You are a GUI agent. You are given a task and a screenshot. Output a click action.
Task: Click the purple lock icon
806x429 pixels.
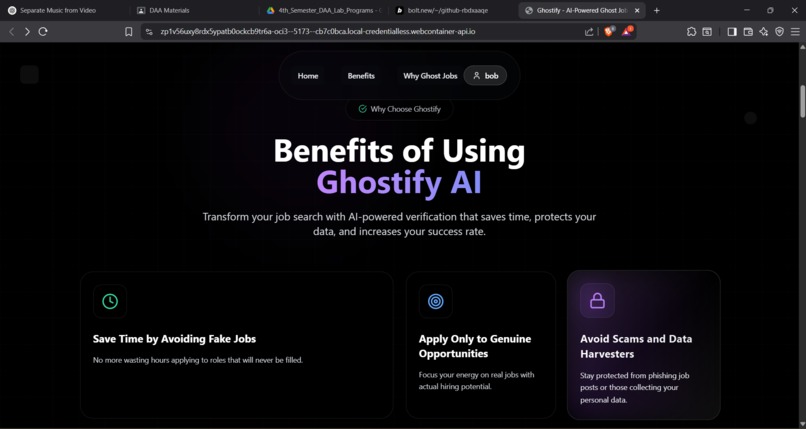pos(597,301)
